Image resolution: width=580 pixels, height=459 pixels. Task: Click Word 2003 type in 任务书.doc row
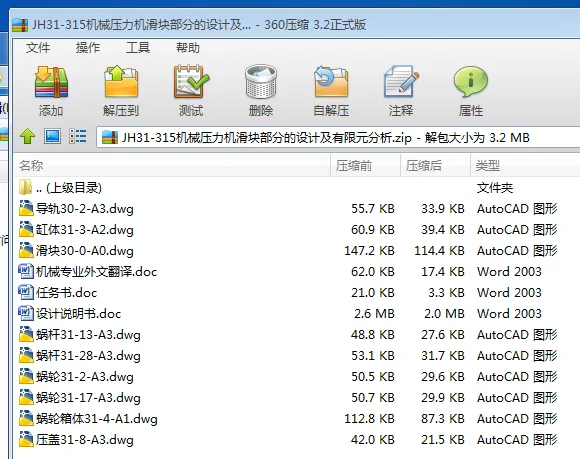pos(509,293)
